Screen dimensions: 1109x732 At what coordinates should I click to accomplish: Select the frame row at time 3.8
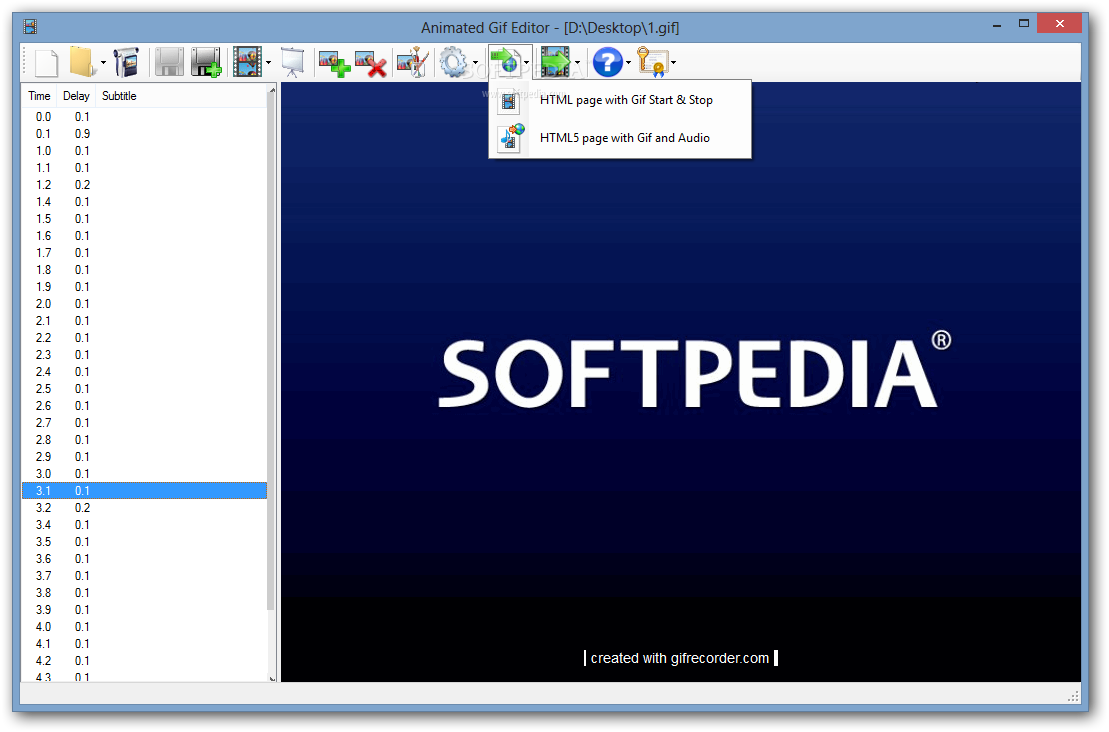(144, 593)
